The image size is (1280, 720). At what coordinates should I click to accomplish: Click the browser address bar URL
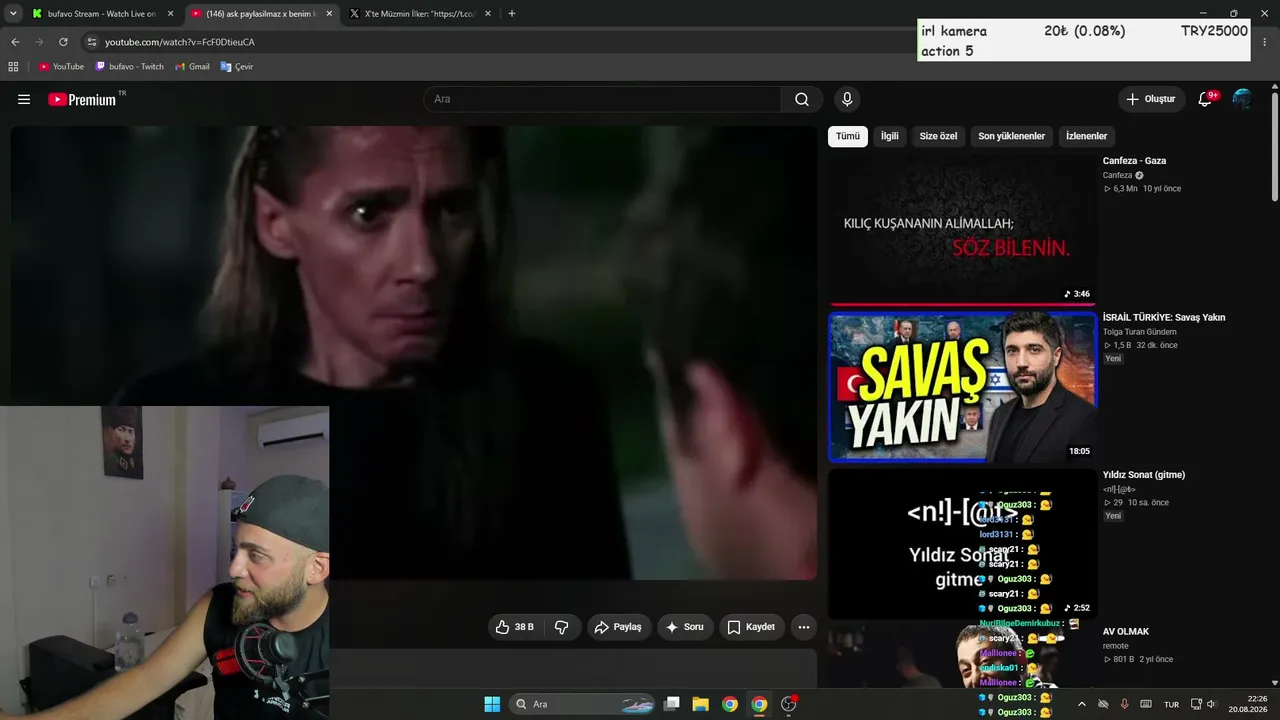180,42
